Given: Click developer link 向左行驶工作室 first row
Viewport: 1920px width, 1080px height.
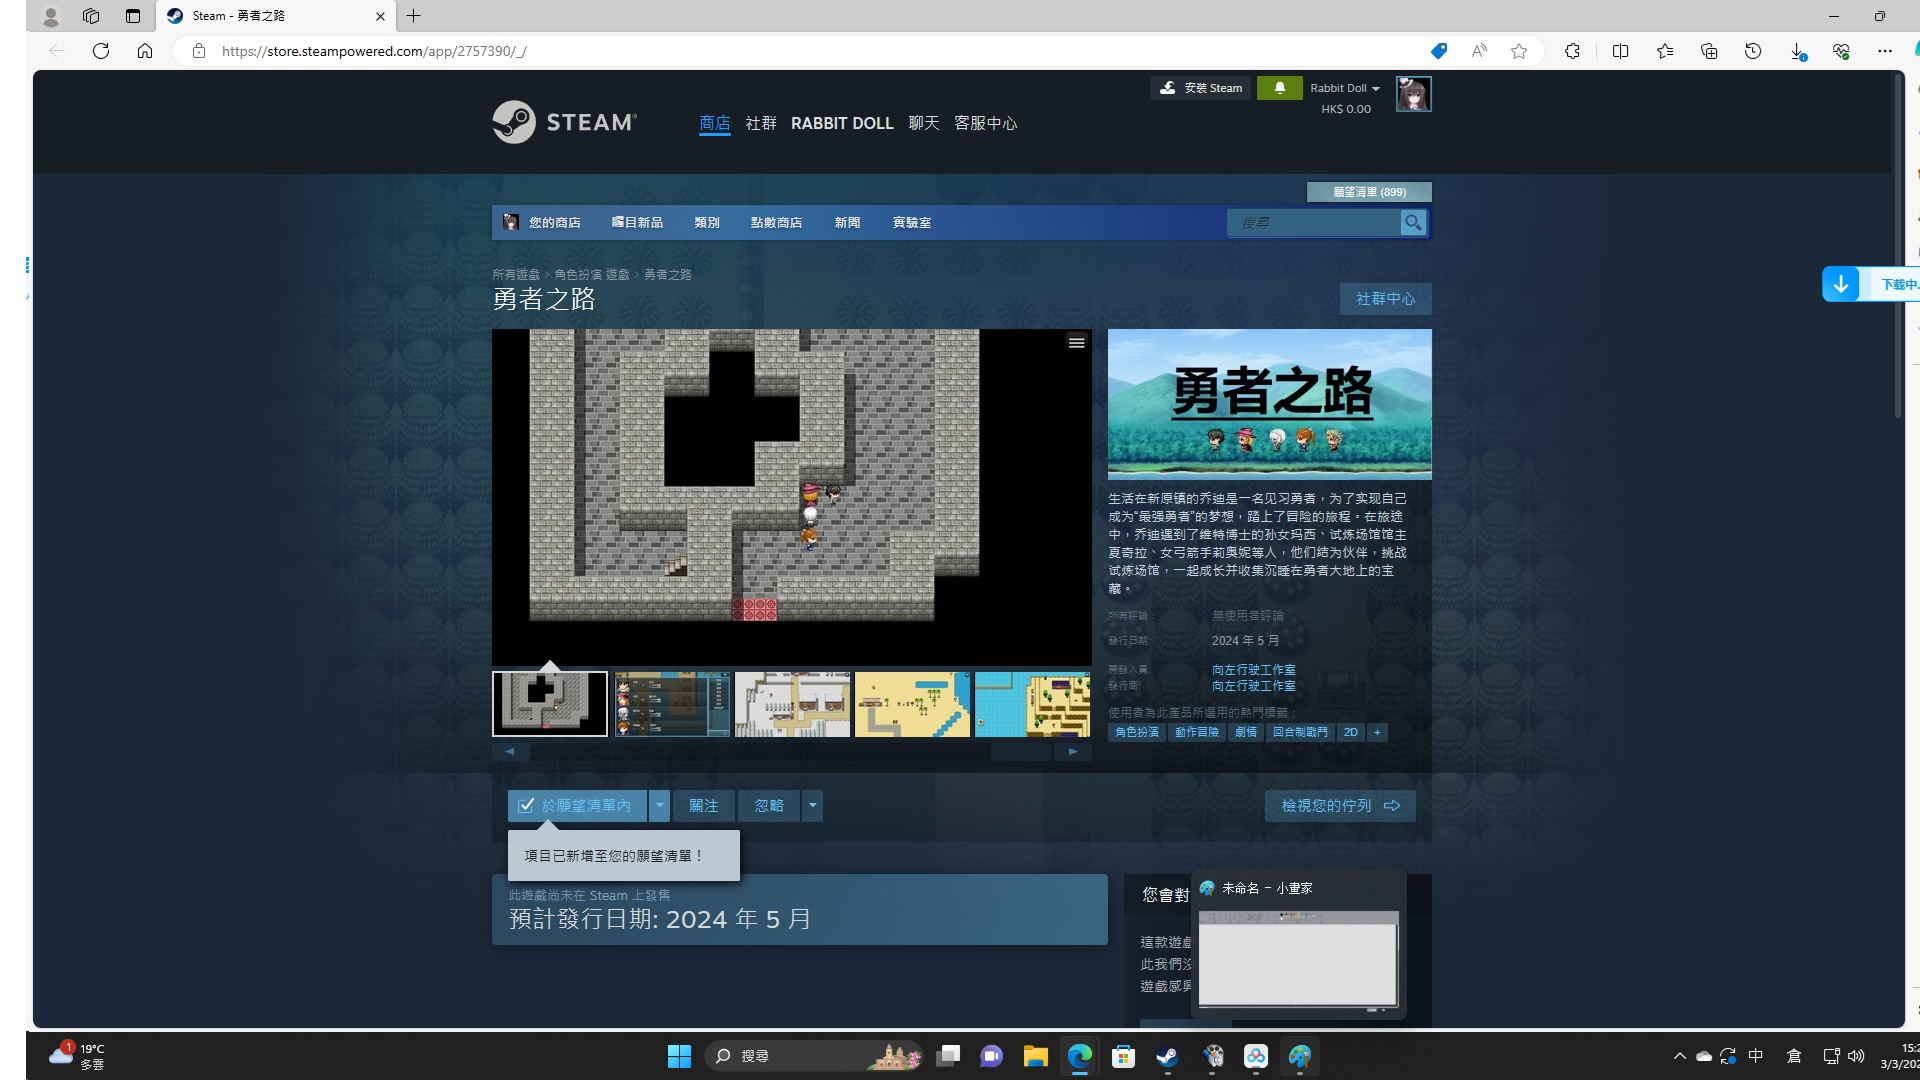Looking at the screenshot, I should 1253,670.
